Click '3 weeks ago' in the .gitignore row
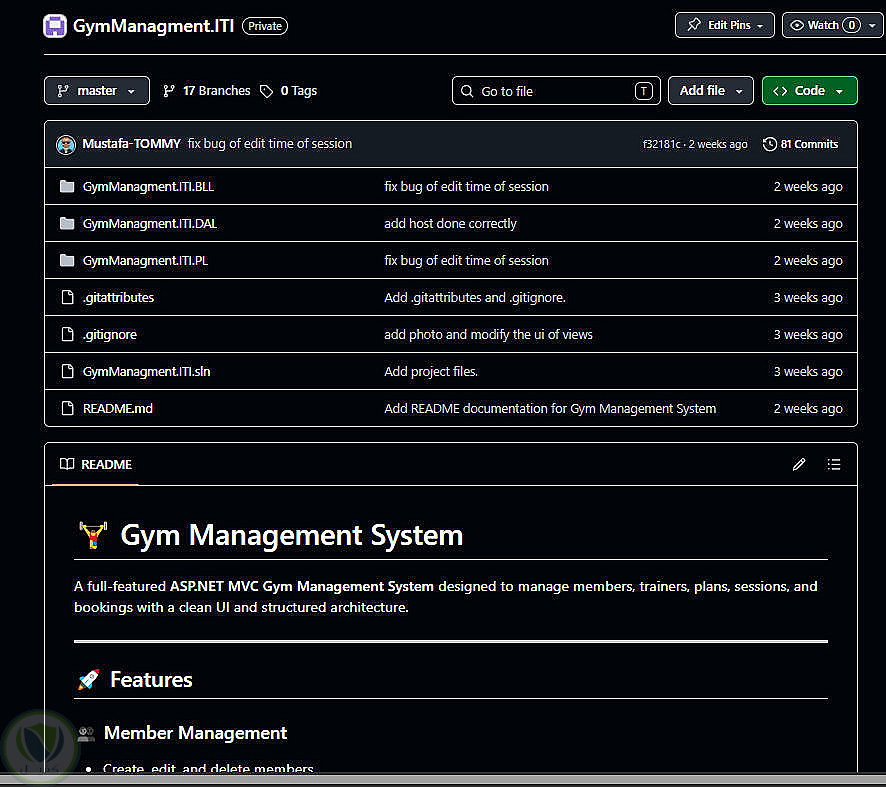This screenshot has width=886, height=787. click(807, 334)
